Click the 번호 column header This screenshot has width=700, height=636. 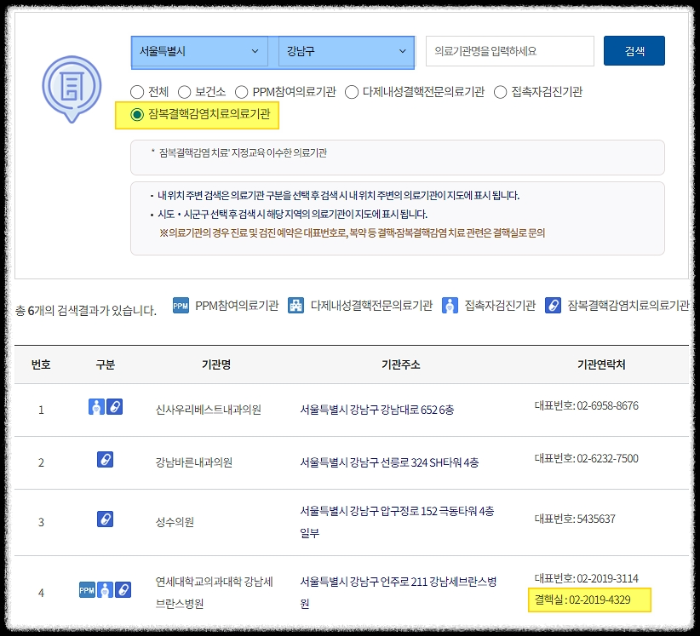click(41, 365)
